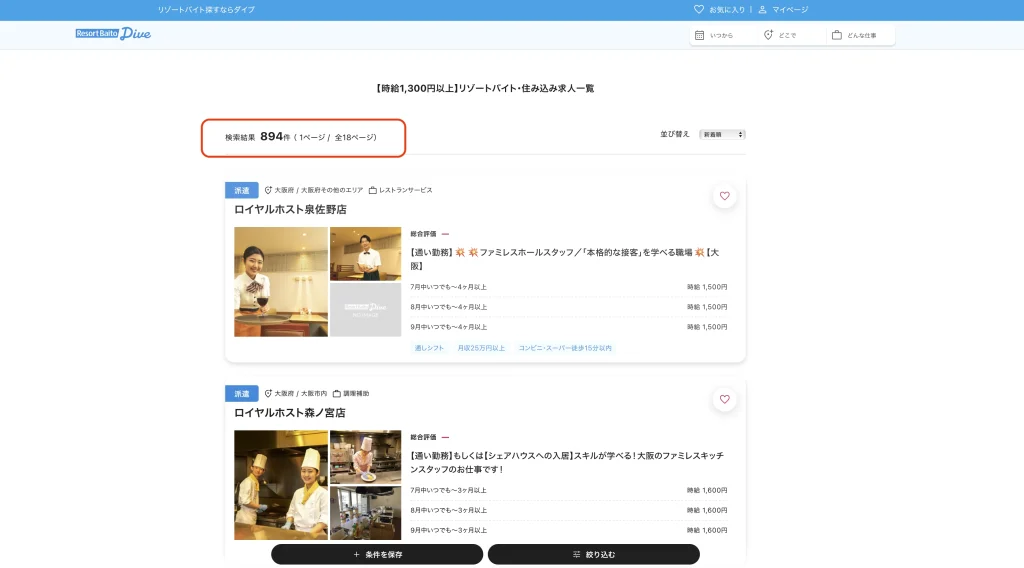Click 9月中いつでも〜3ヶ月以上 row
Image resolution: width=1024 pixels, height=568 pixels.
coord(568,530)
